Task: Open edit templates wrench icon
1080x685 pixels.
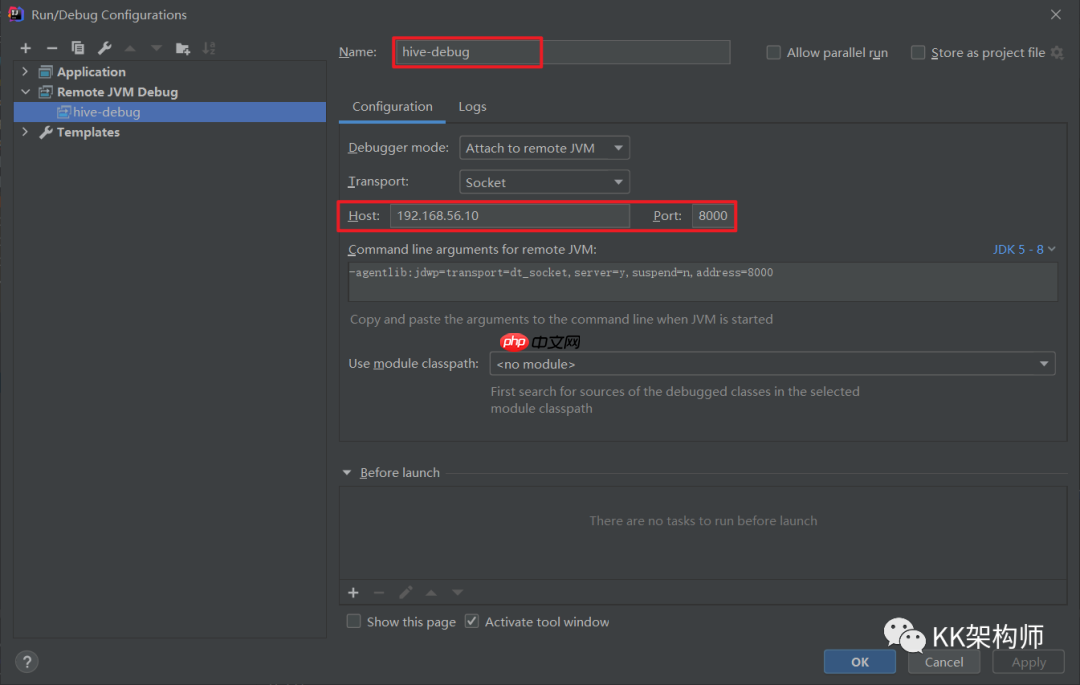Action: tap(104, 48)
